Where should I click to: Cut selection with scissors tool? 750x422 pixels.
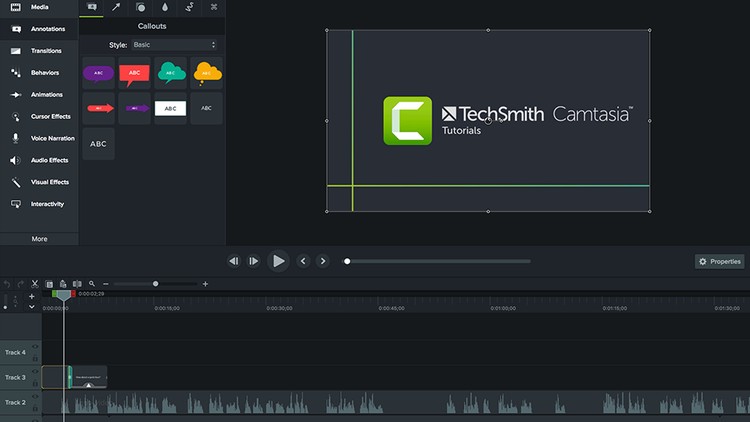tap(34, 284)
